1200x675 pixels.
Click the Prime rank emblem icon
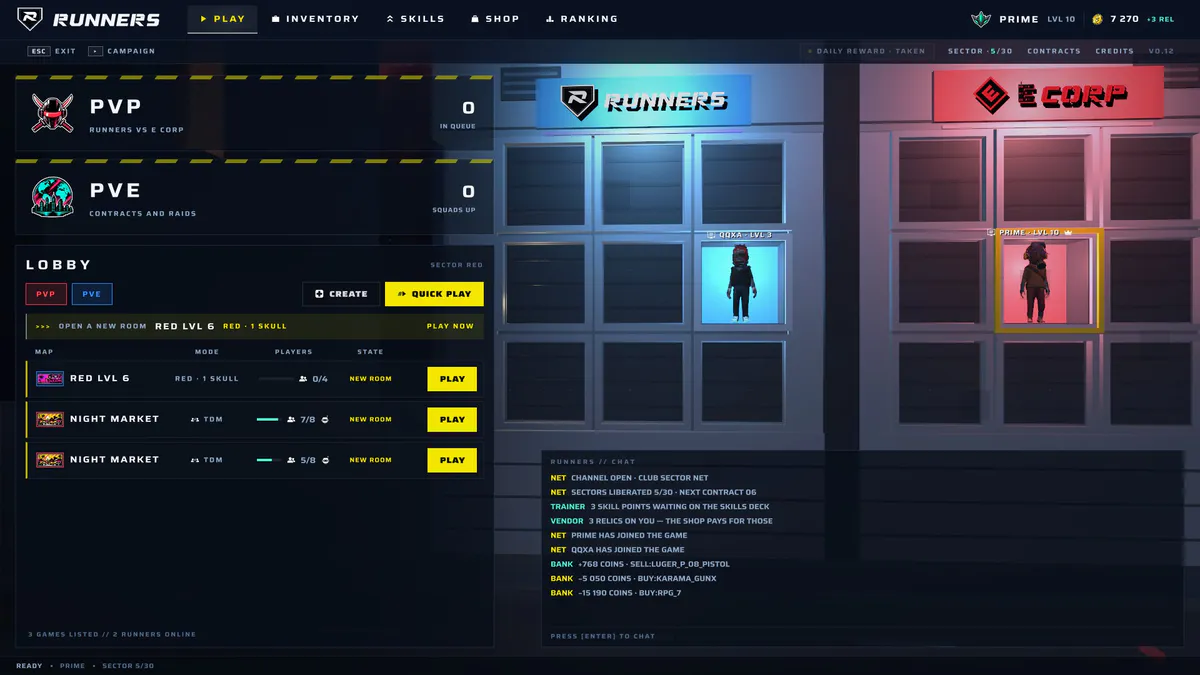[x=980, y=19]
